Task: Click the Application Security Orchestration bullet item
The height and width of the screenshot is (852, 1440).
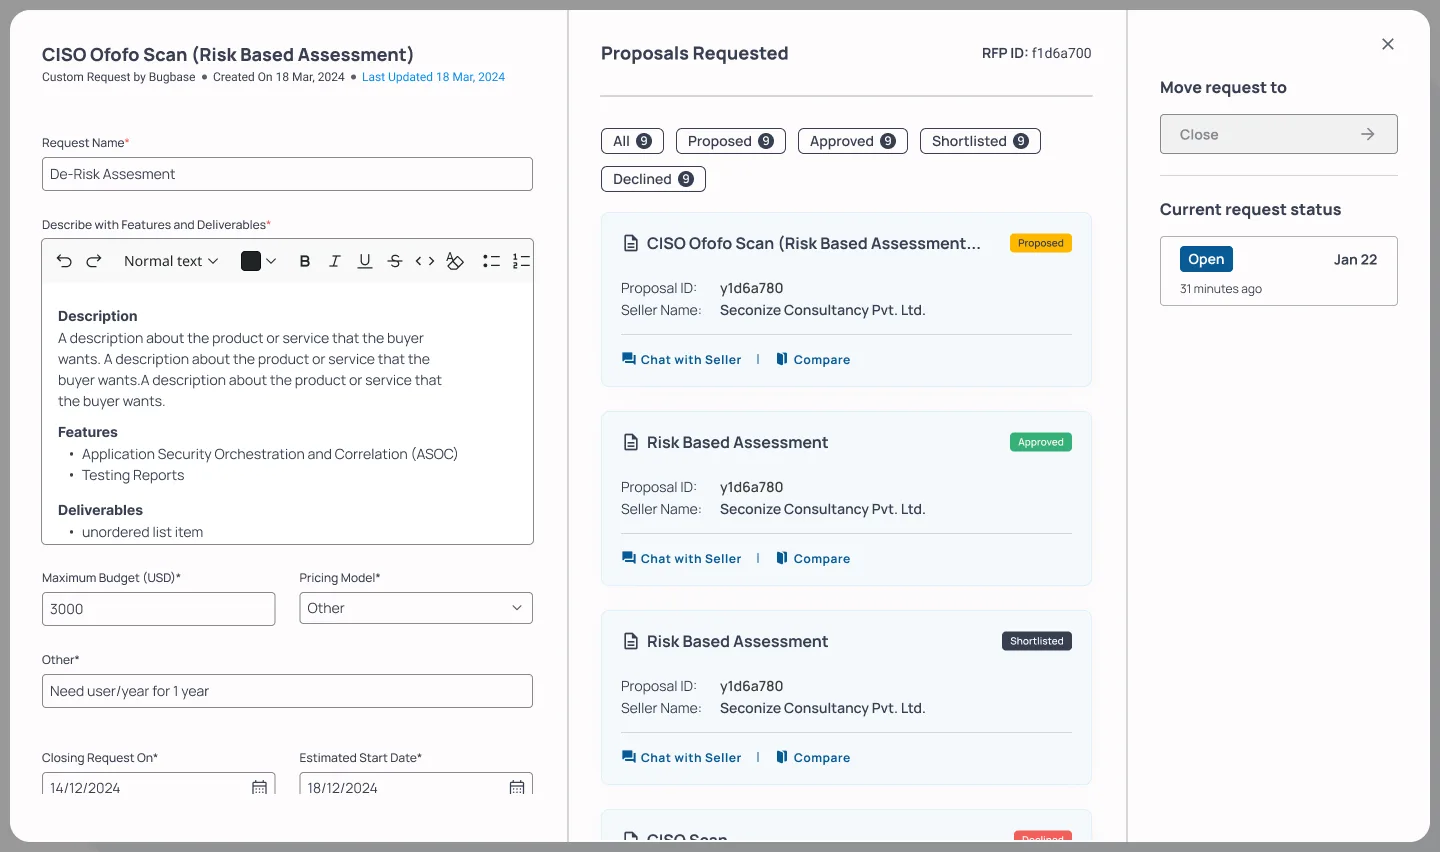Action: (x=270, y=454)
